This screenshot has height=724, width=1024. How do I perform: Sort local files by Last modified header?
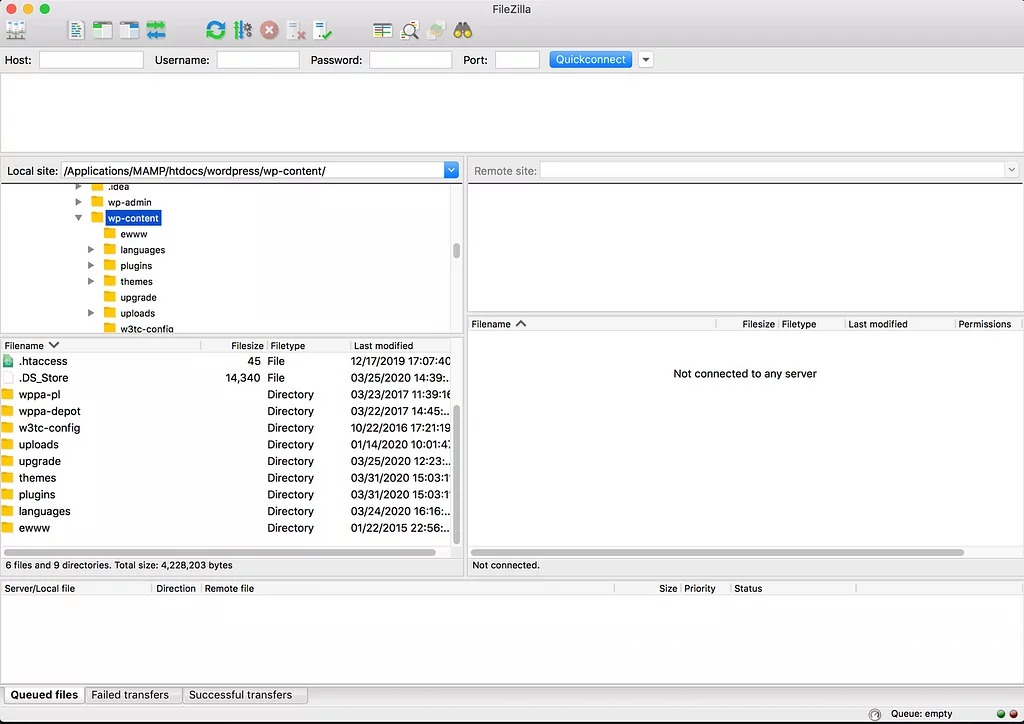point(400,345)
